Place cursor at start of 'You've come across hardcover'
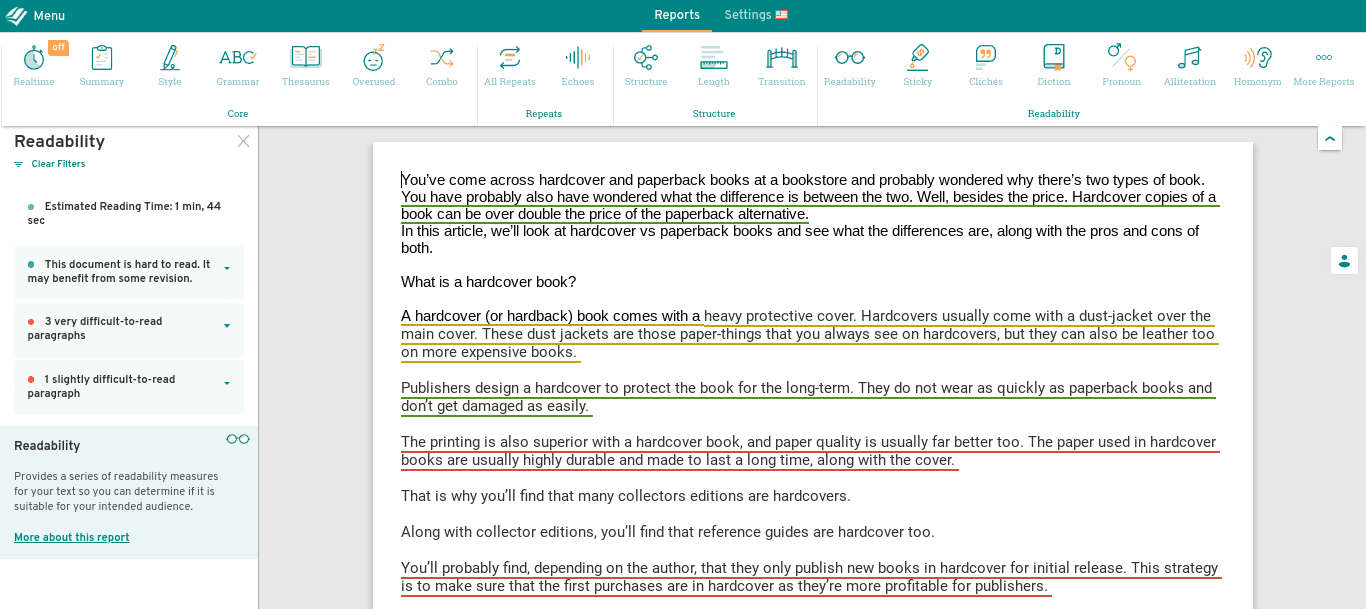This screenshot has width=1366, height=609. pos(402,180)
